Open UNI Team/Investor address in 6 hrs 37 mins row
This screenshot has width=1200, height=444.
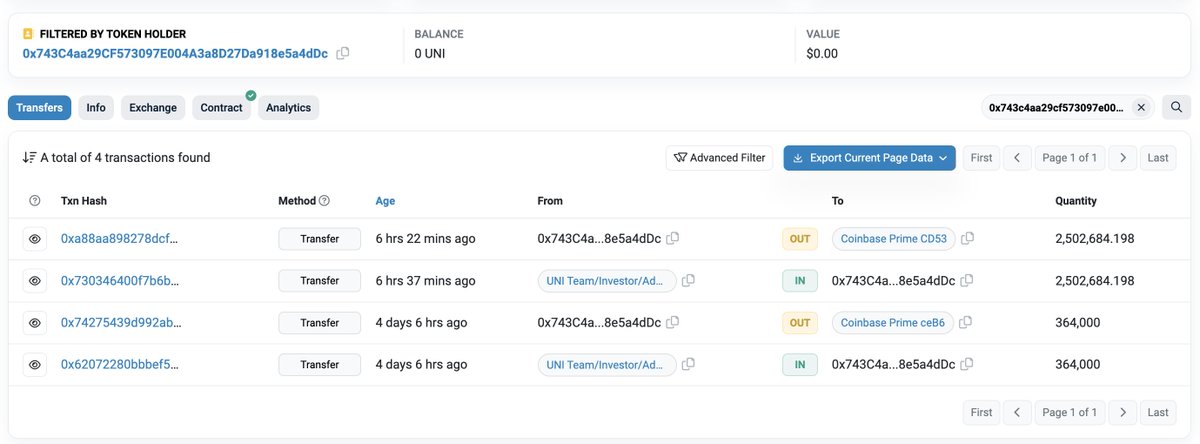pos(607,281)
